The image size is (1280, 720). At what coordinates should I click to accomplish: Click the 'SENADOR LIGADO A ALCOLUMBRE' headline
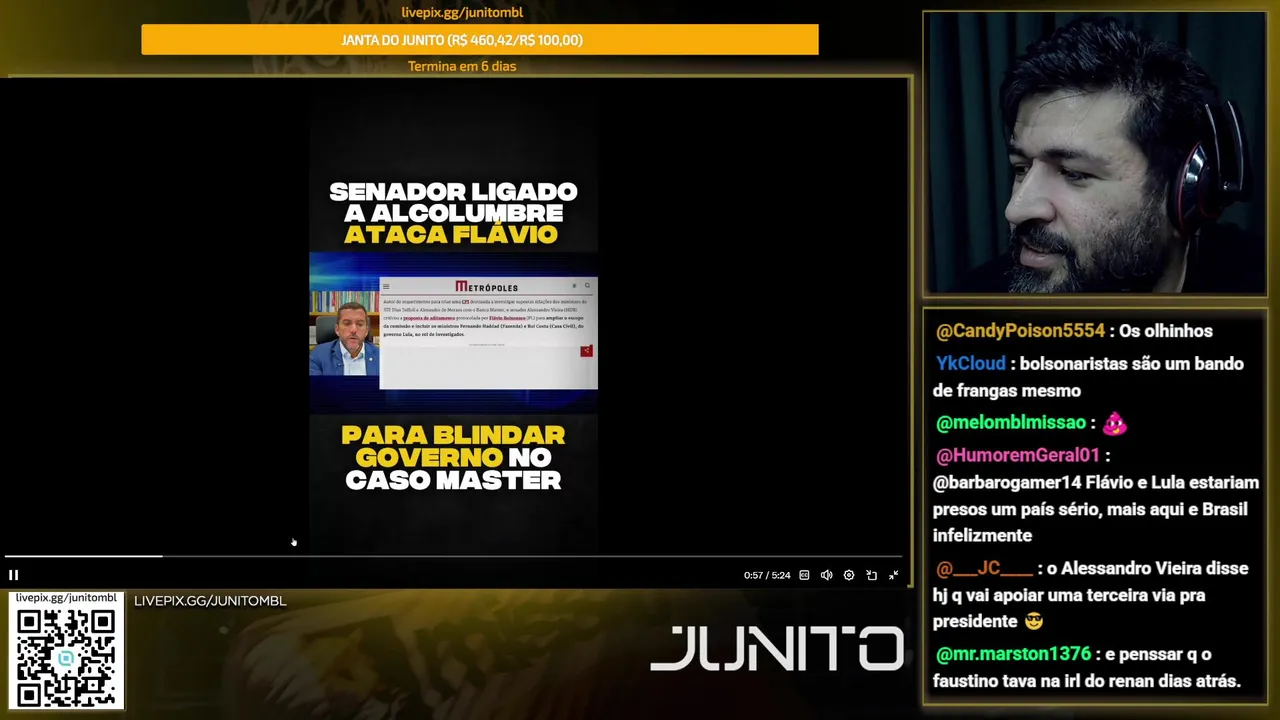pos(453,202)
